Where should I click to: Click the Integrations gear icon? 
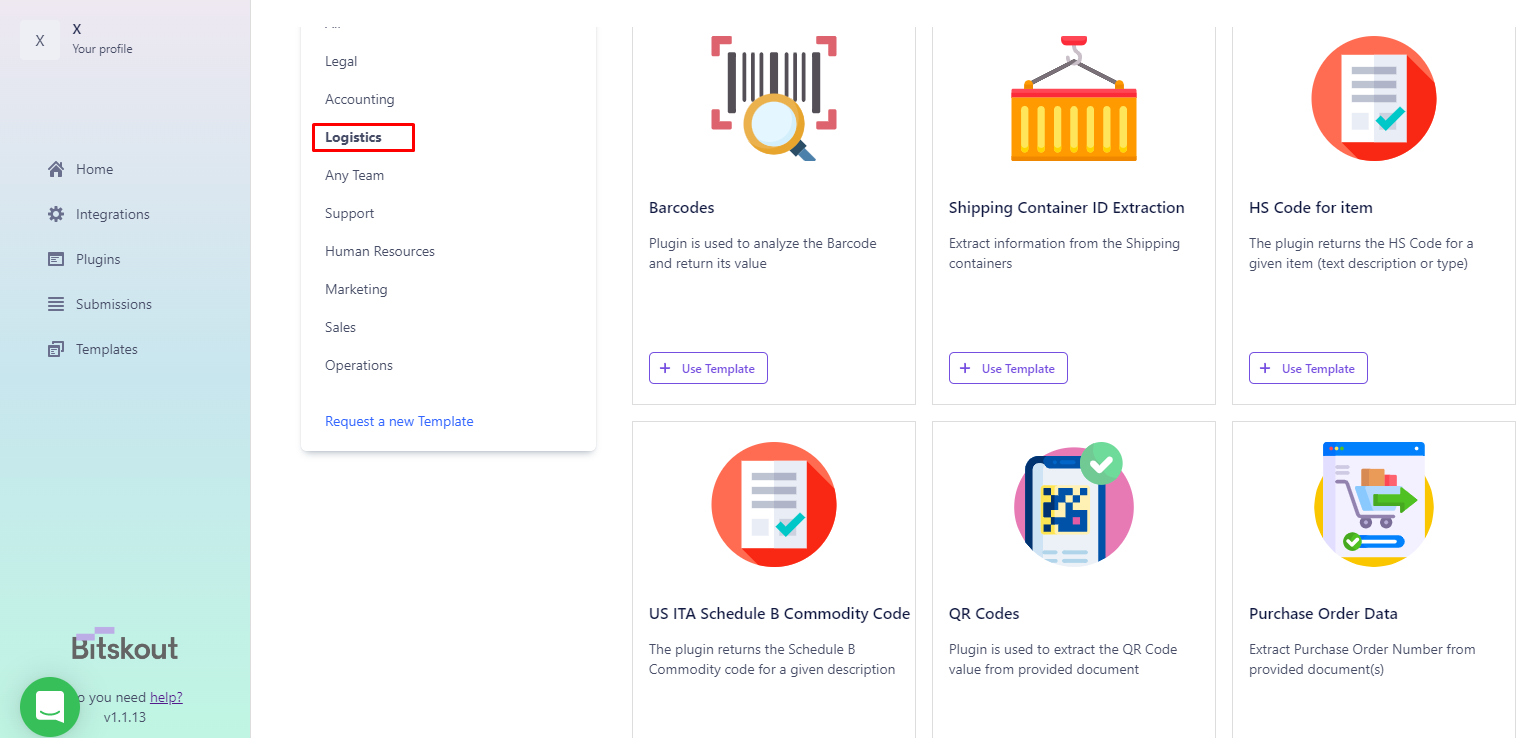tap(56, 214)
